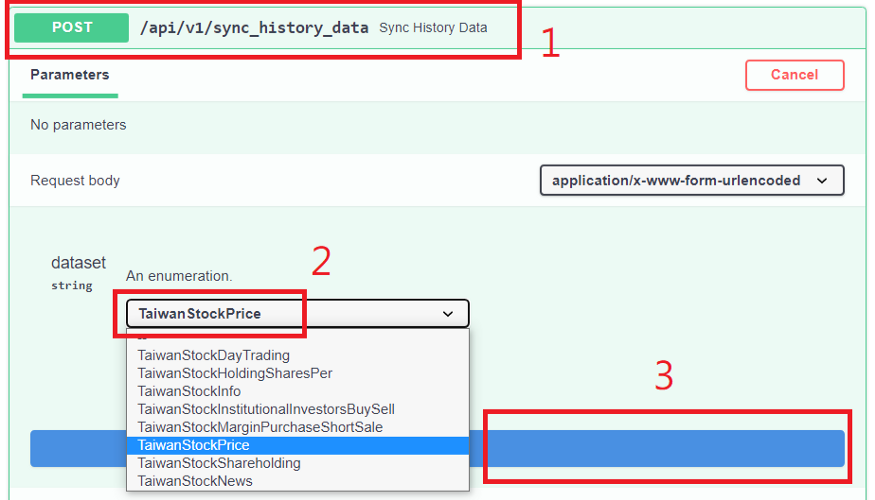Switch to the Parameters tab
Screen dimensions: 875x500
pos(70,75)
